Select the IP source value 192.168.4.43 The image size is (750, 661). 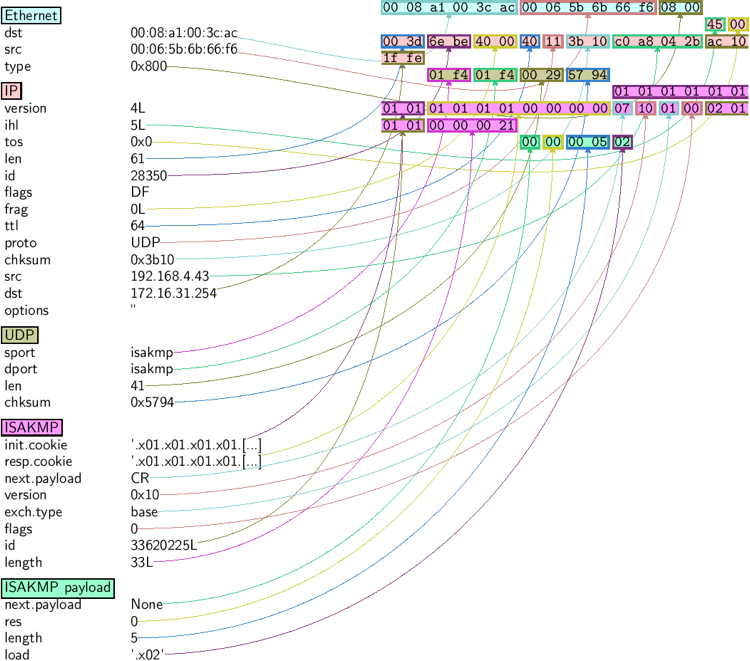(x=170, y=275)
